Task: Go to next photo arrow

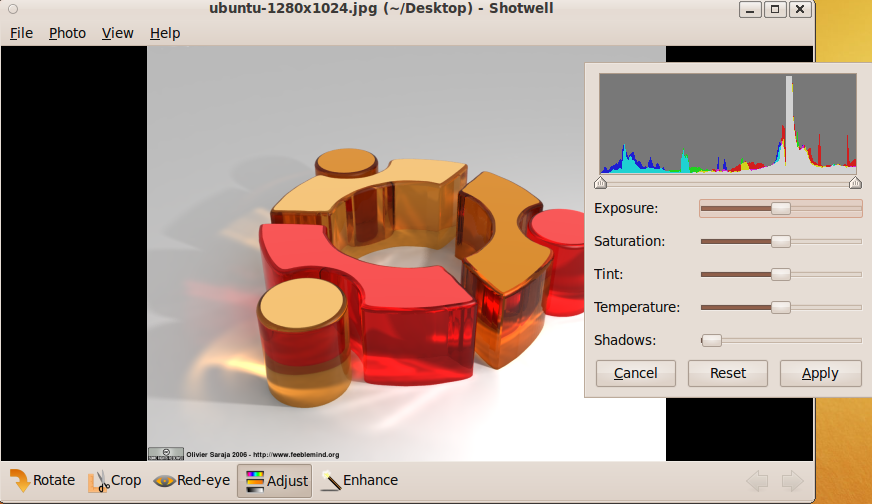Action: click(792, 481)
